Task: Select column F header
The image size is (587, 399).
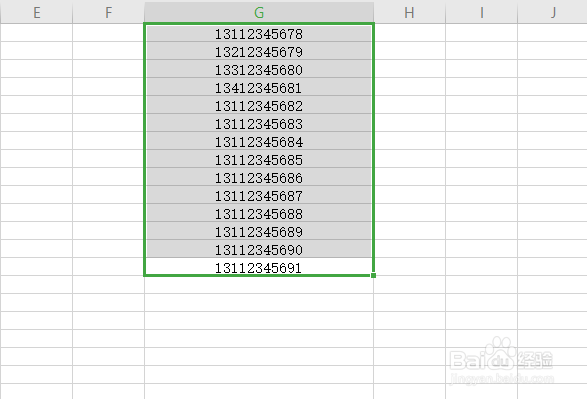Action: point(109,12)
